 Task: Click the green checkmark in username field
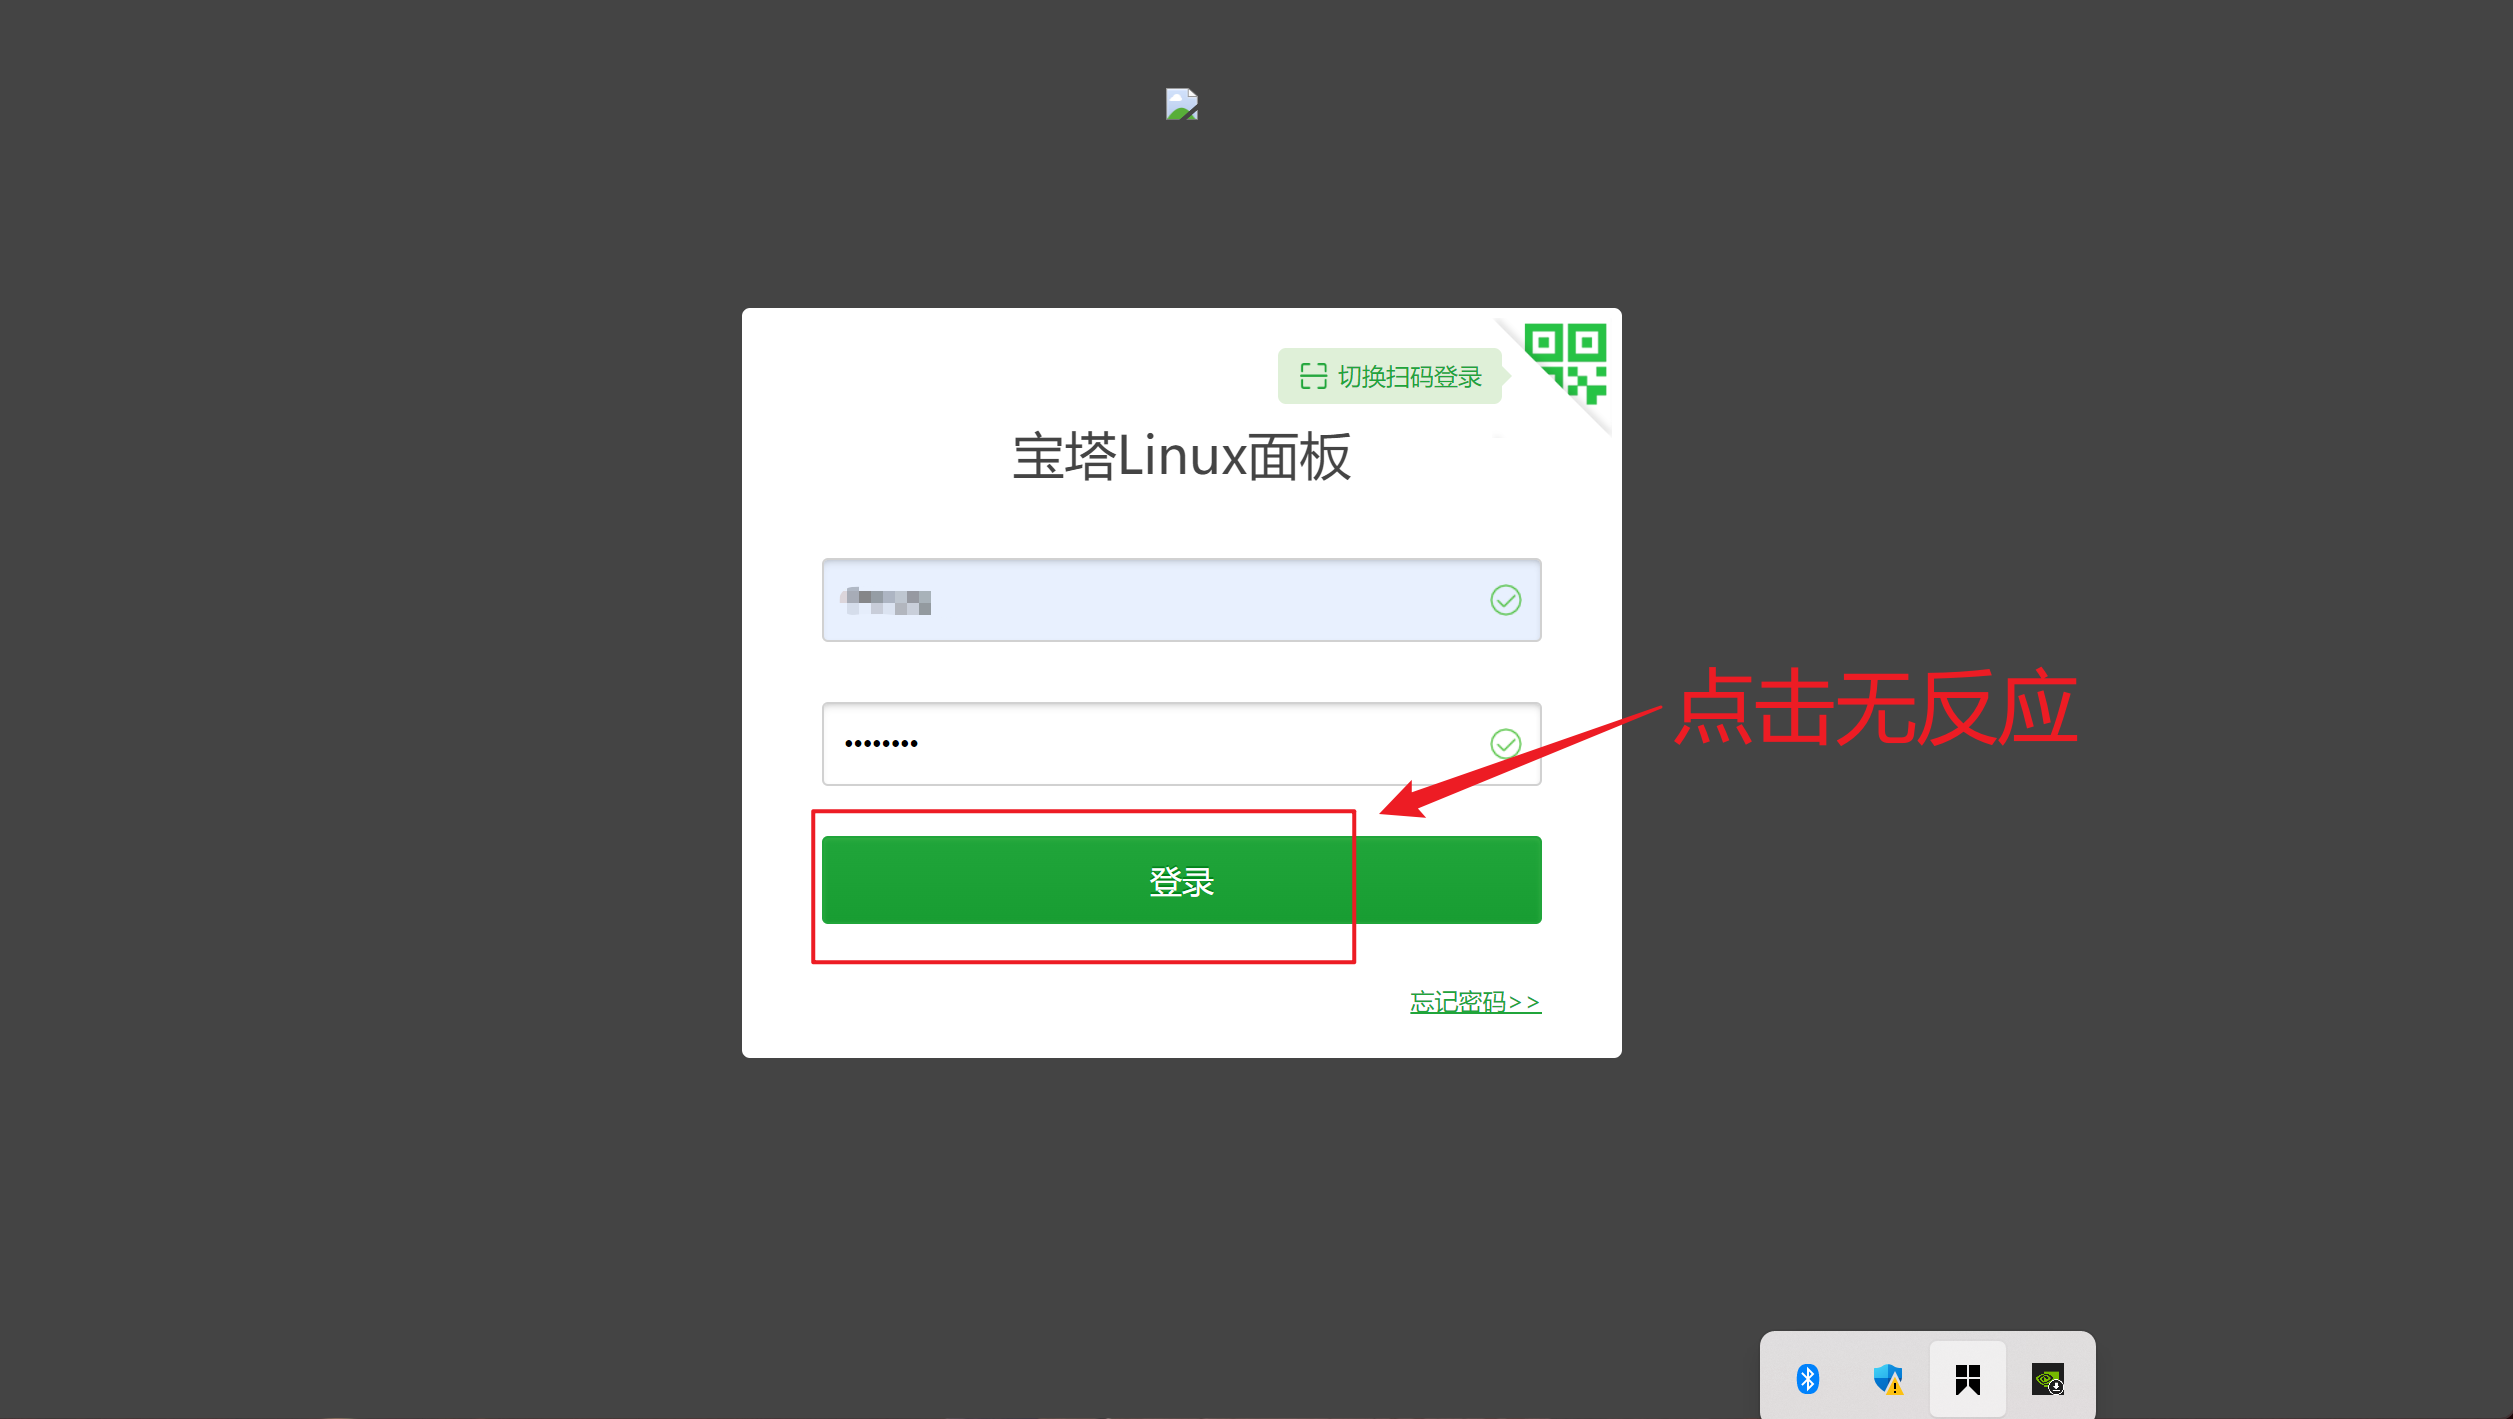[x=1505, y=600]
